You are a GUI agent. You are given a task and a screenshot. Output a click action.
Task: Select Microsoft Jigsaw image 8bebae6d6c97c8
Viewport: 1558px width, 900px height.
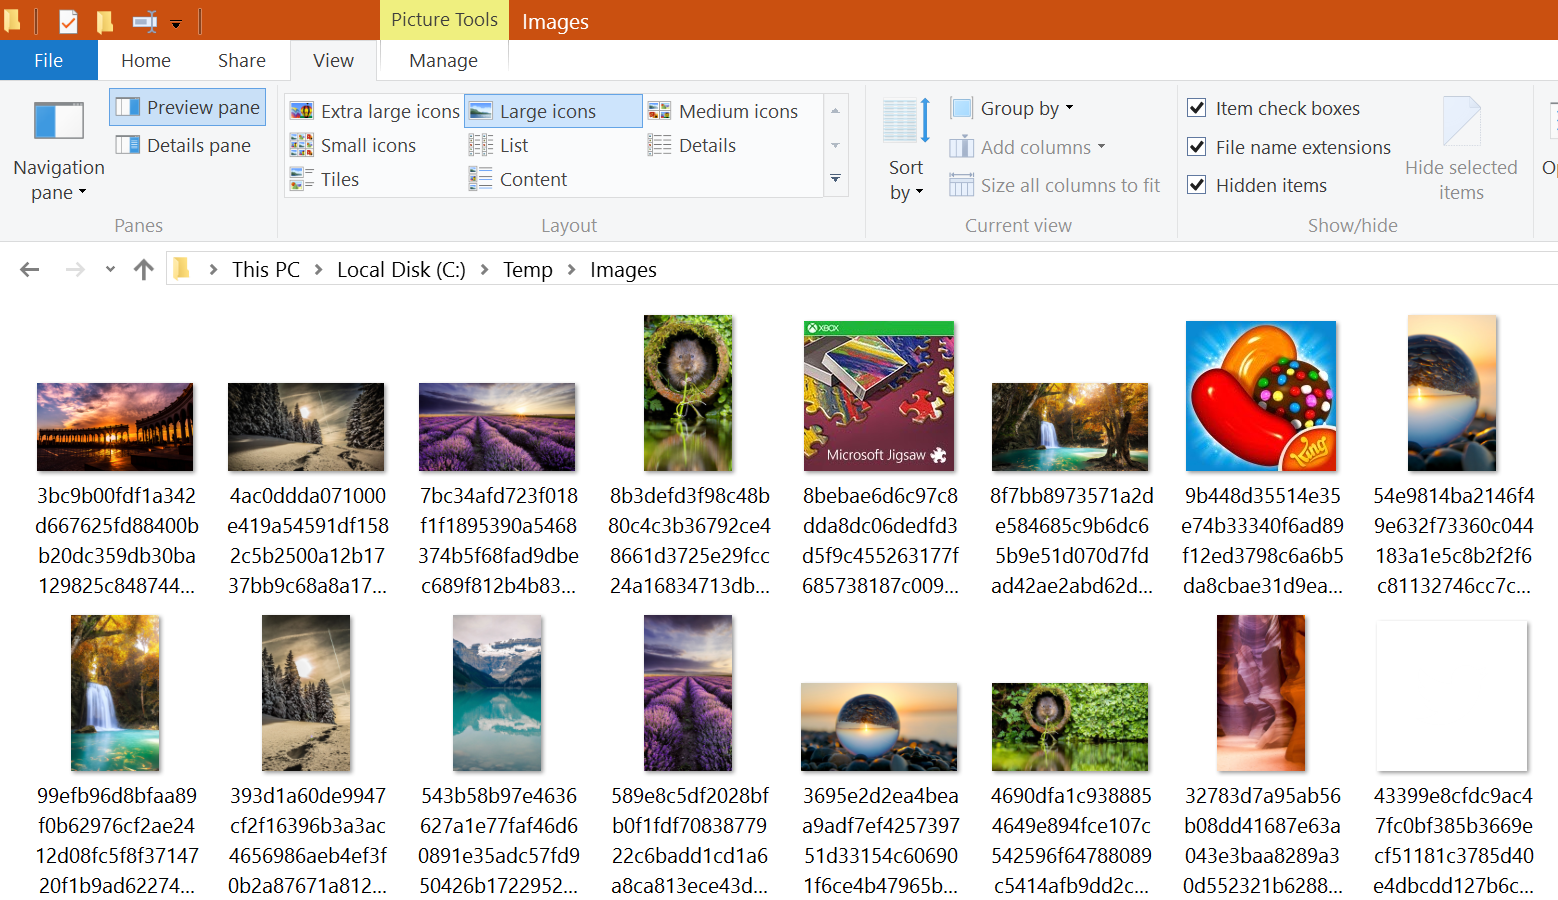click(x=879, y=396)
